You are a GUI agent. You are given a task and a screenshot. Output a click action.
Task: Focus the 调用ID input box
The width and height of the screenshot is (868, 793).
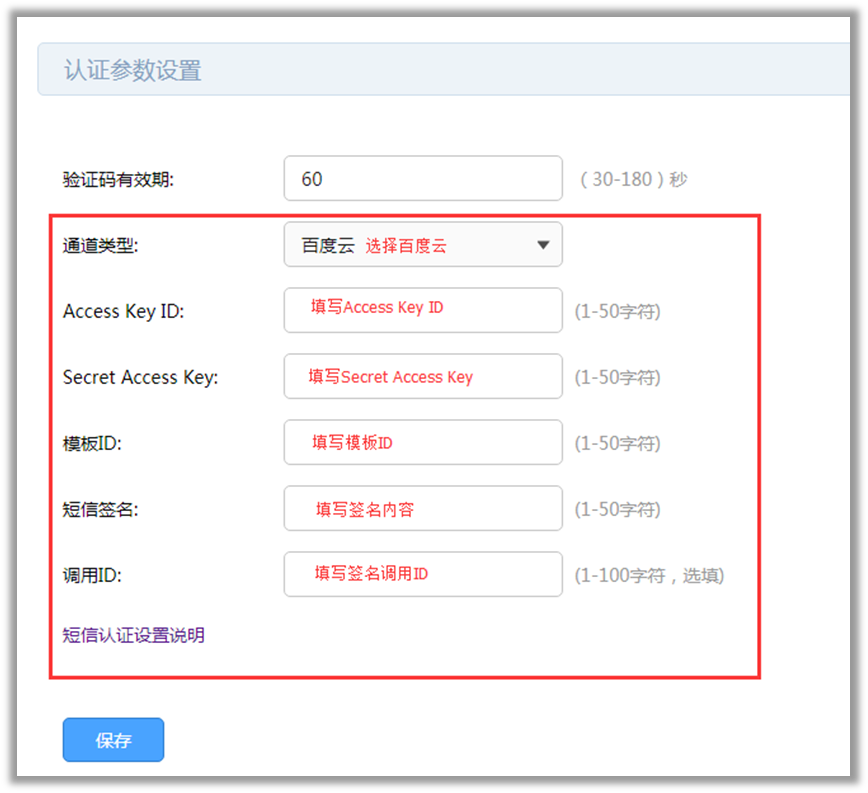422,574
